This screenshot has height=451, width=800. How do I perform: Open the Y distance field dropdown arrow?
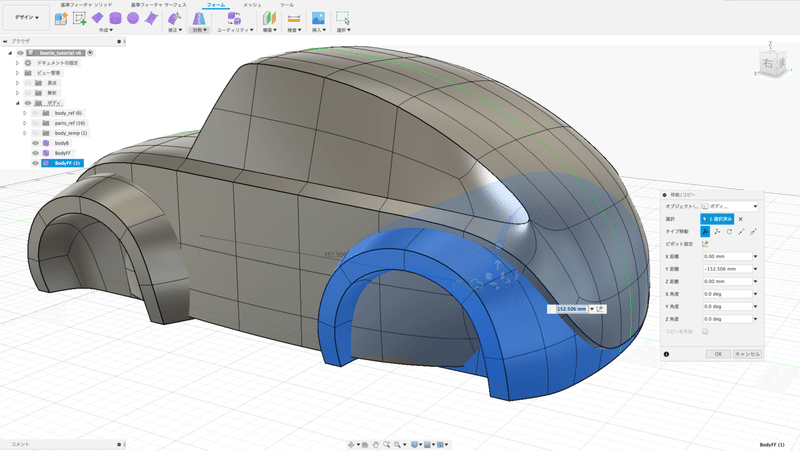[x=755, y=269]
